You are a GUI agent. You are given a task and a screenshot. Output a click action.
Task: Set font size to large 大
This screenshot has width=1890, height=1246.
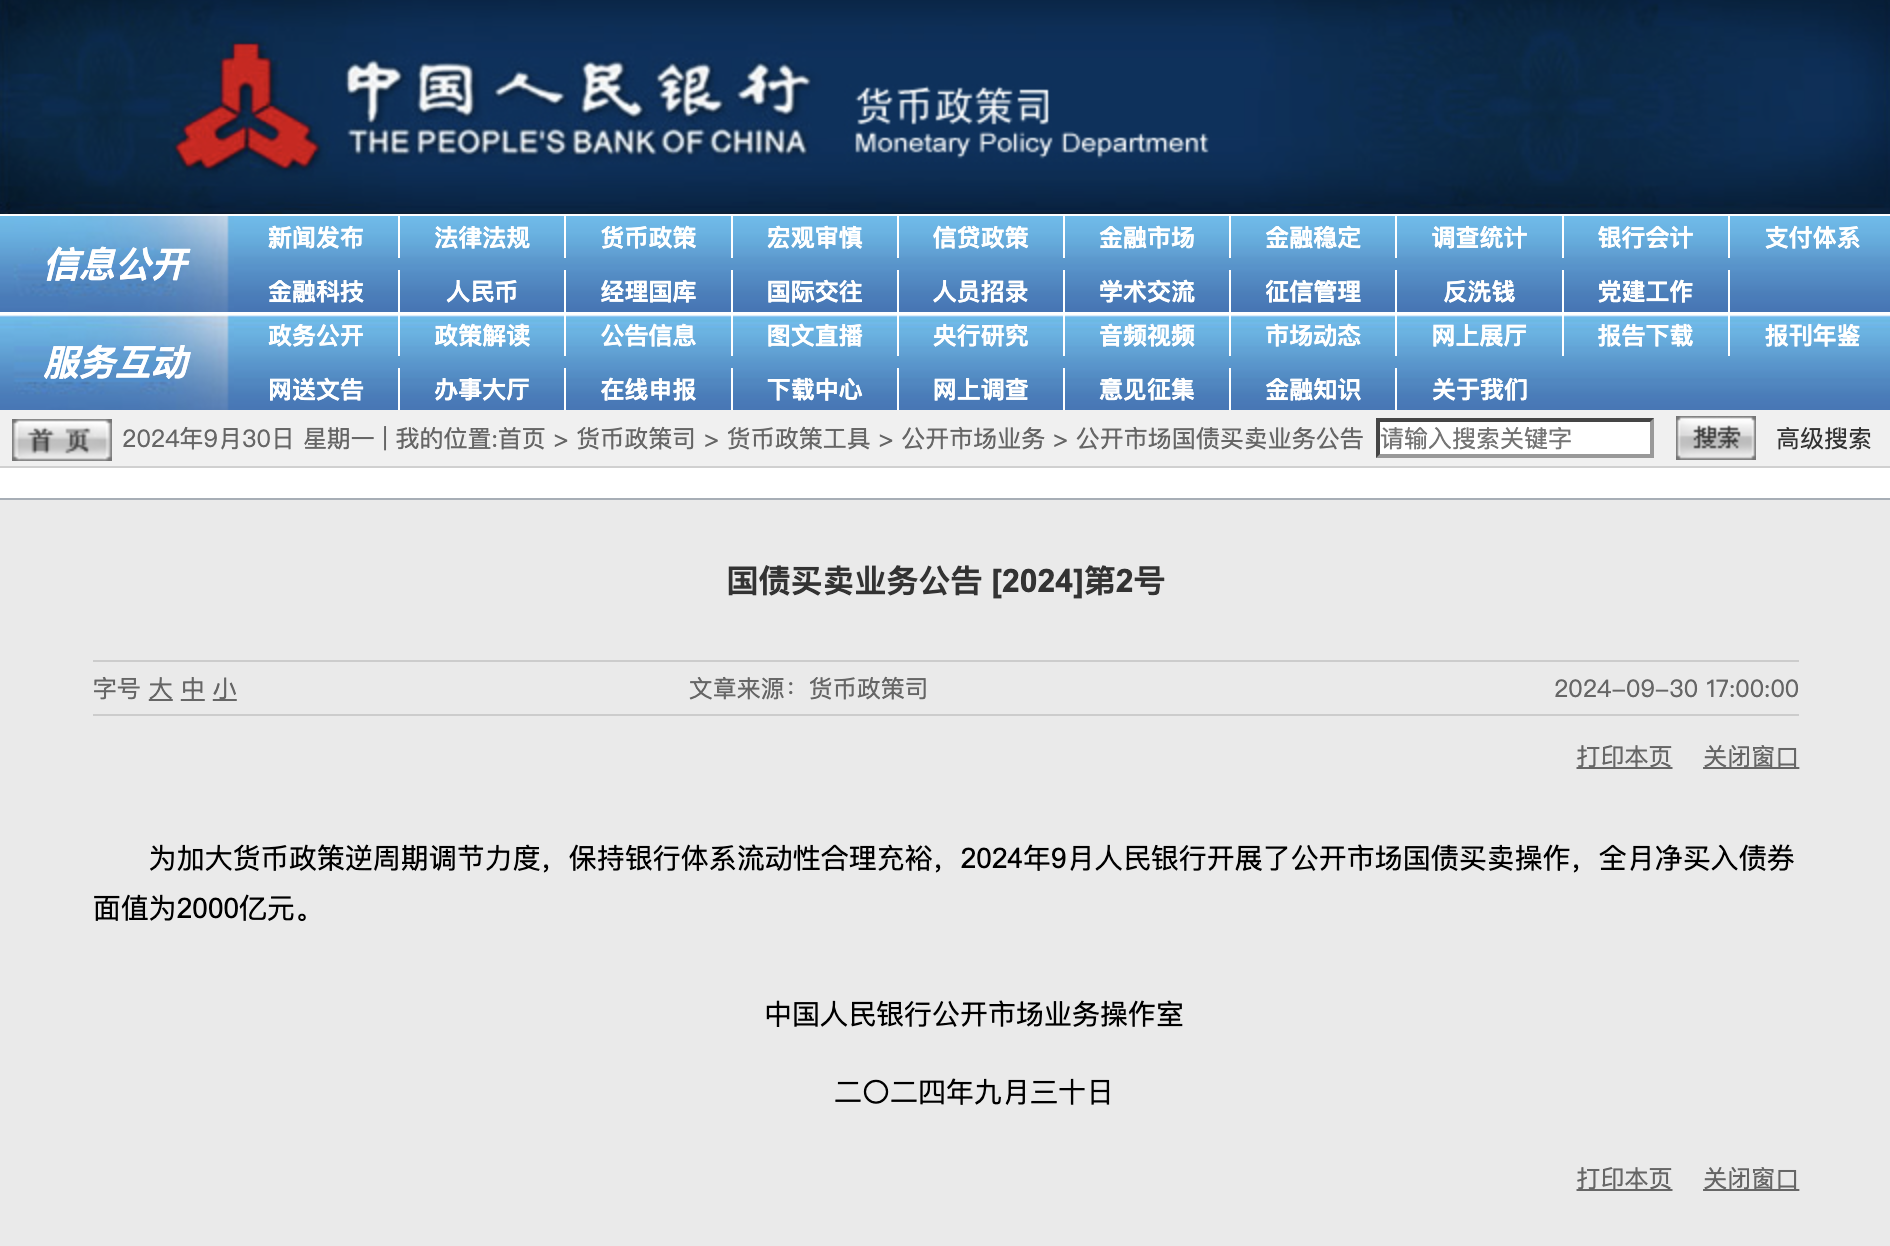[160, 689]
